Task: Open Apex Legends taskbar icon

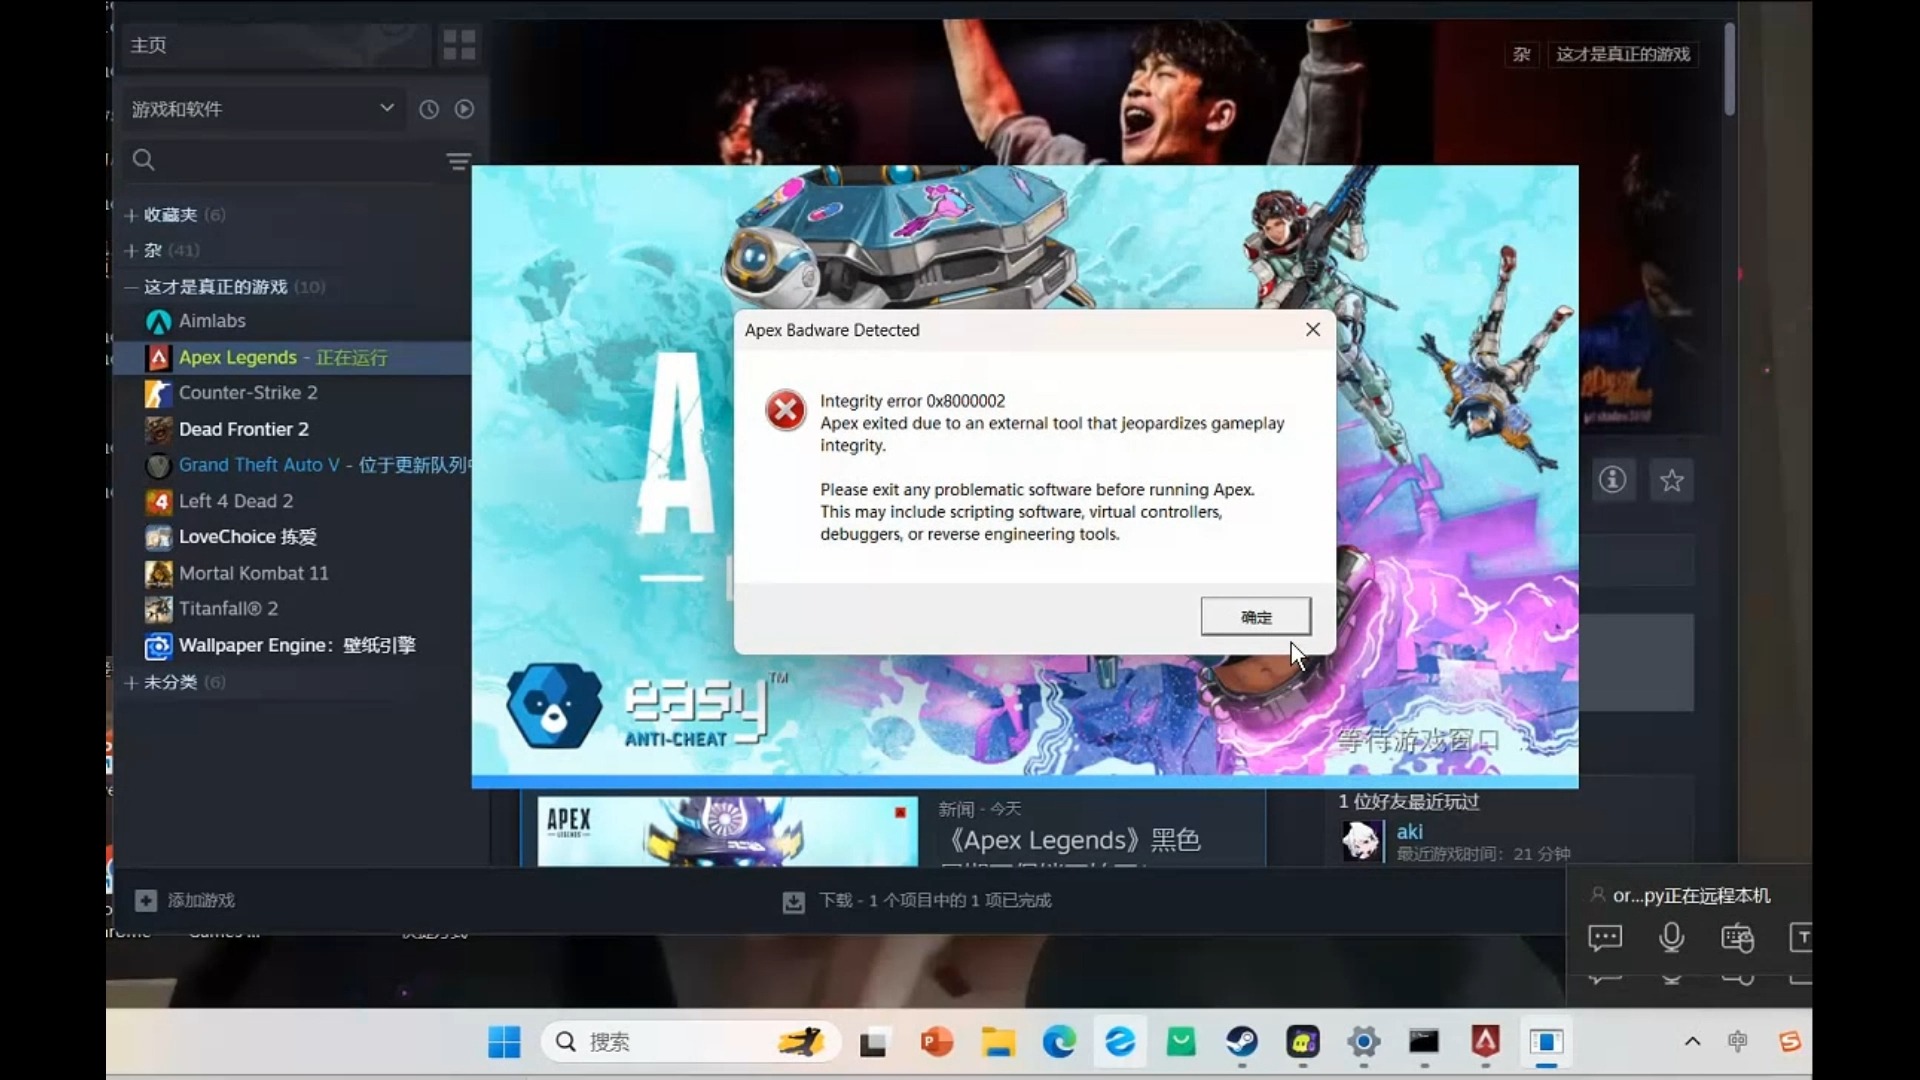Action: click(x=1485, y=1043)
